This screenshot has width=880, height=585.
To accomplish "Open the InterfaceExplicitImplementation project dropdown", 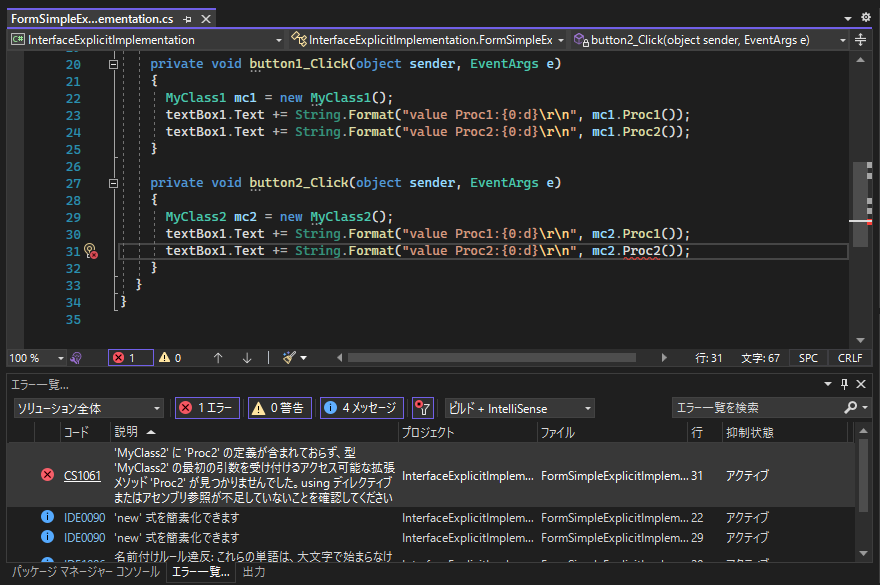I will [147, 40].
